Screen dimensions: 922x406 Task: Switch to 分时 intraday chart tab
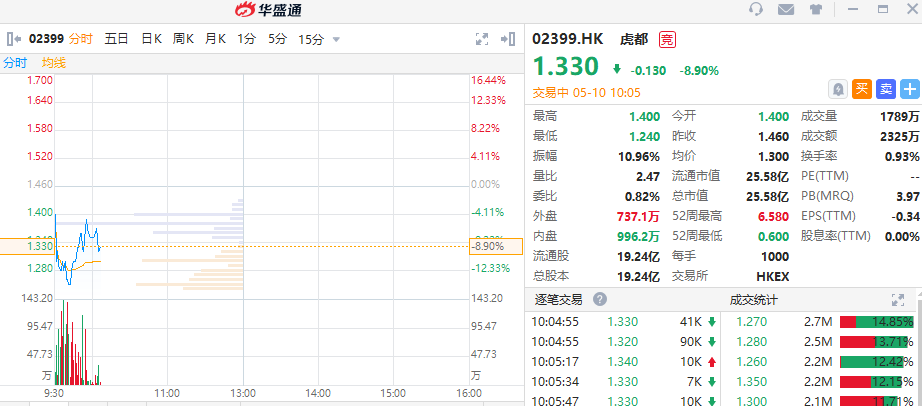(x=81, y=39)
